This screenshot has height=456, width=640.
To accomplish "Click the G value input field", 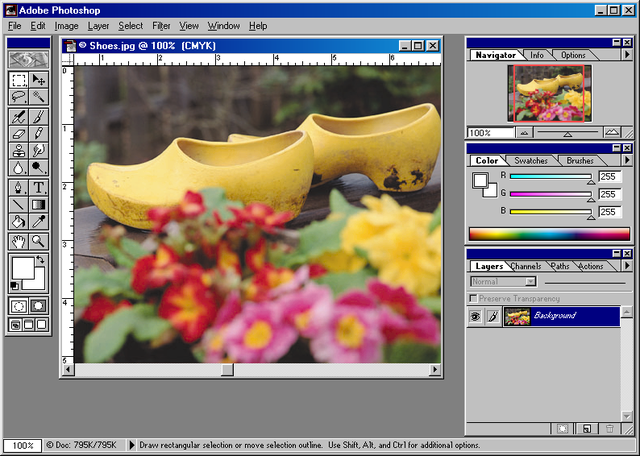I will (610, 194).
